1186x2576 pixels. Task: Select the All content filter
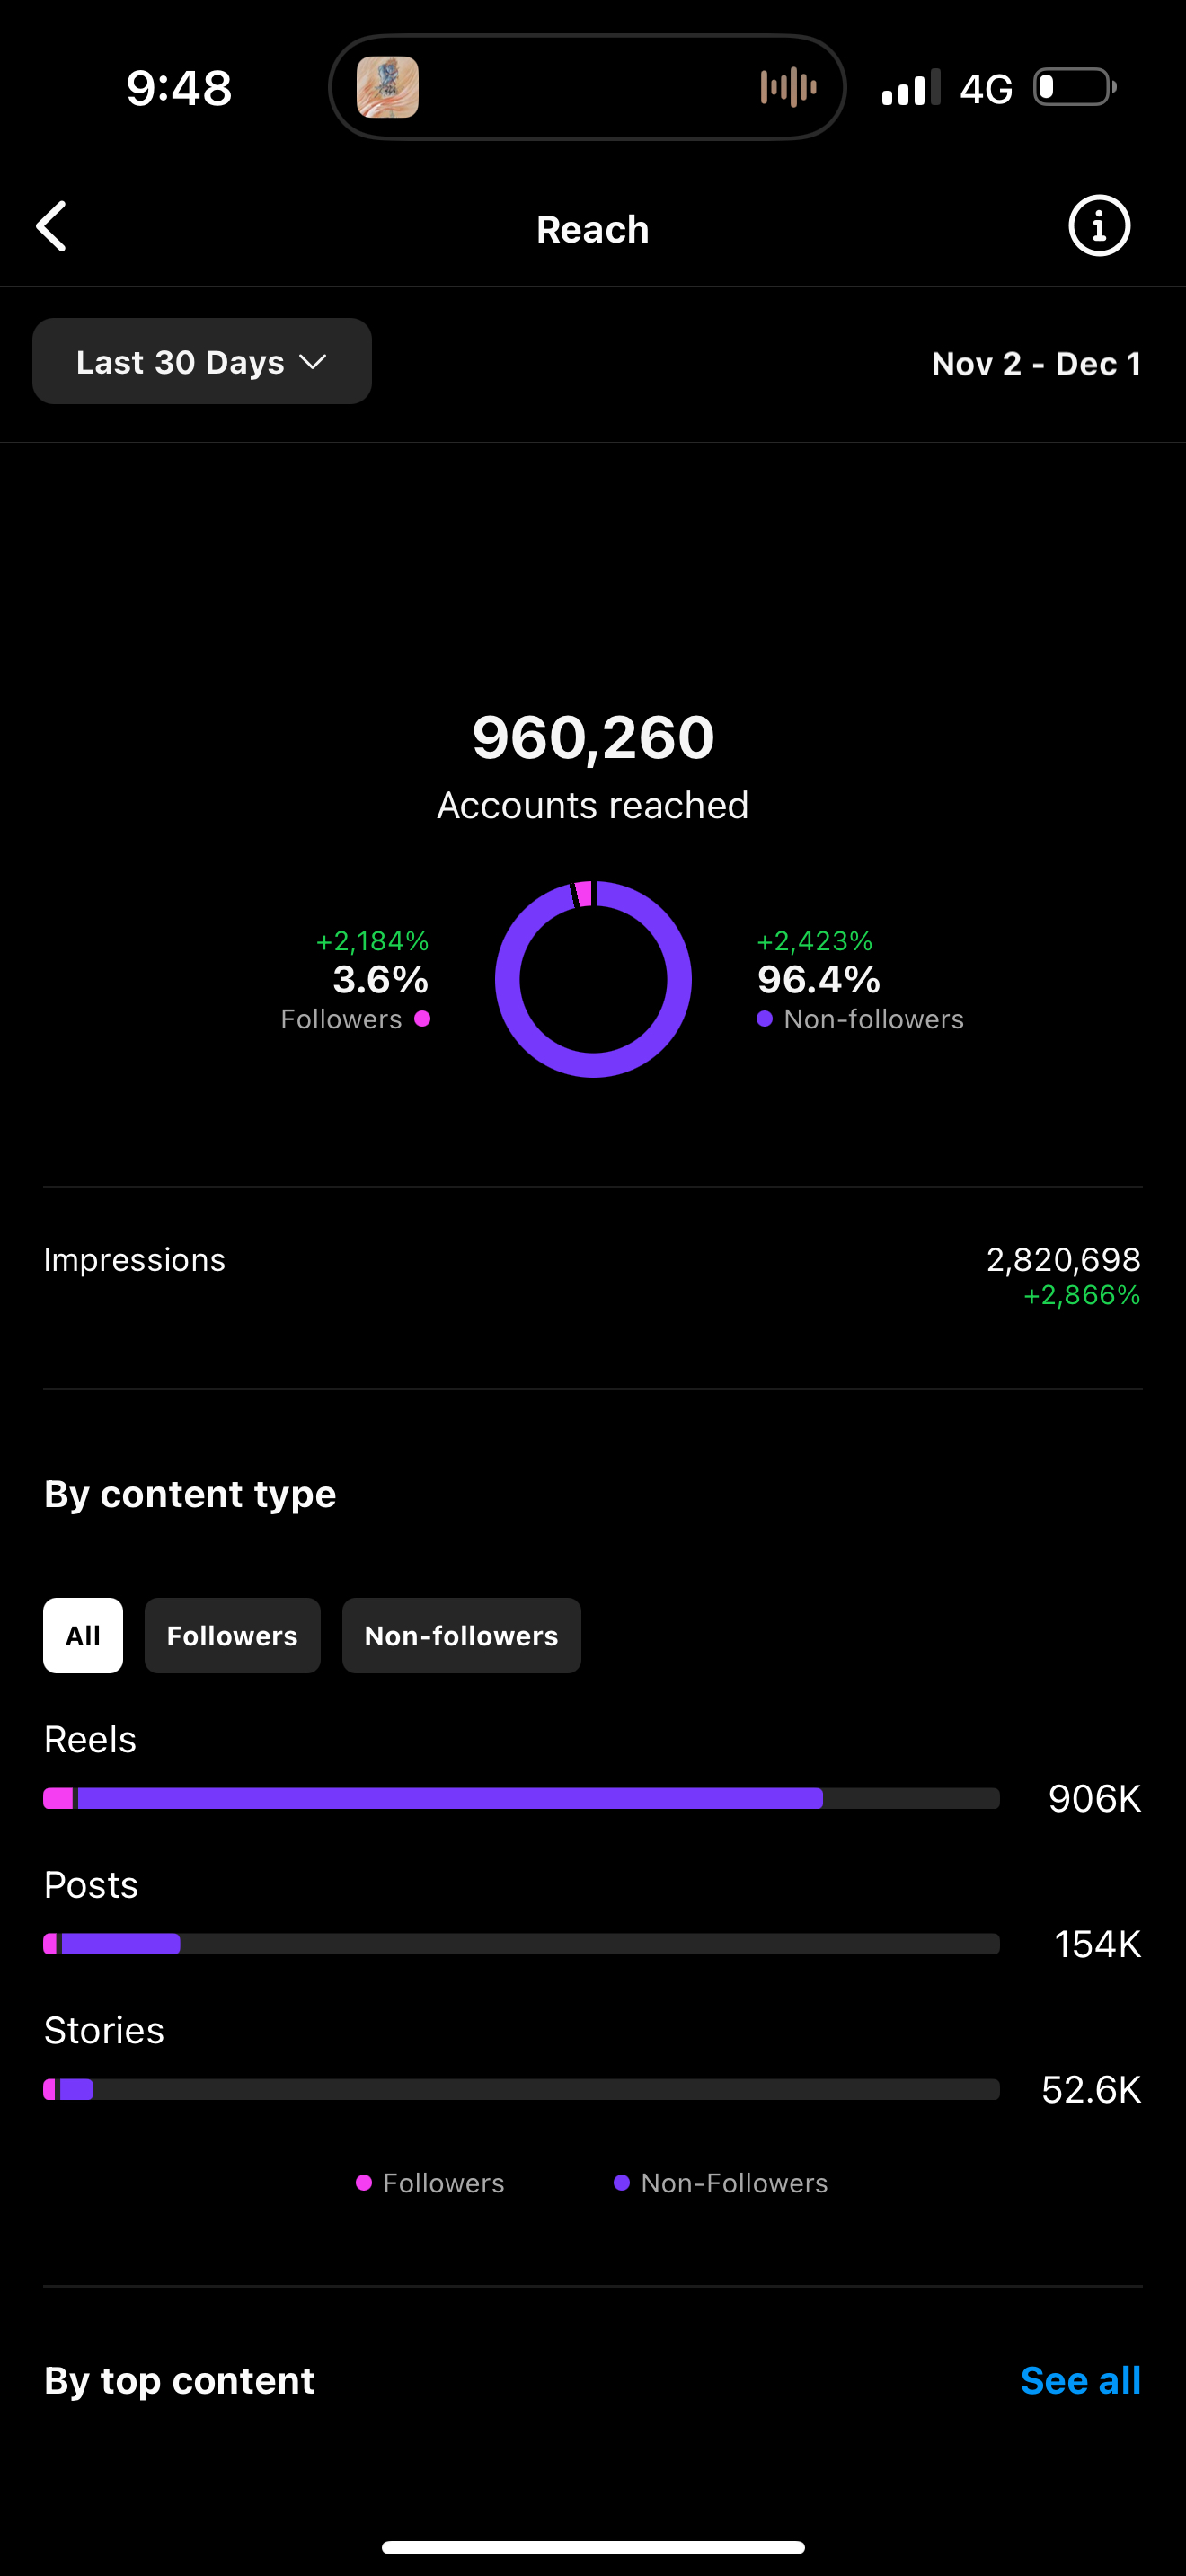[x=83, y=1636]
